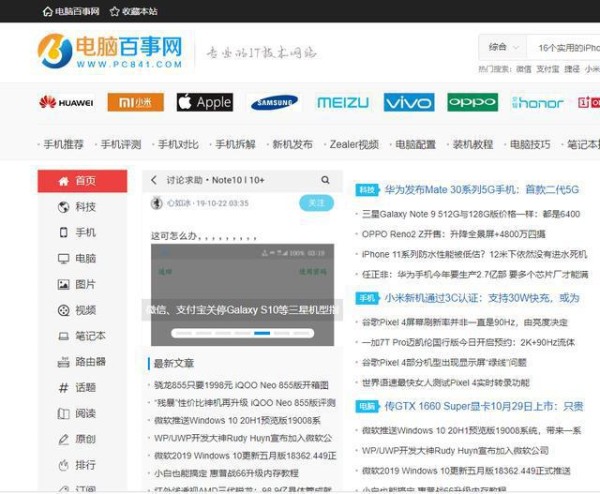The height and width of the screenshot is (494, 600).
Task: Open article 谷歌Pixel 4屏幕刷新率并非一直是90Hz
Action: 465,323
